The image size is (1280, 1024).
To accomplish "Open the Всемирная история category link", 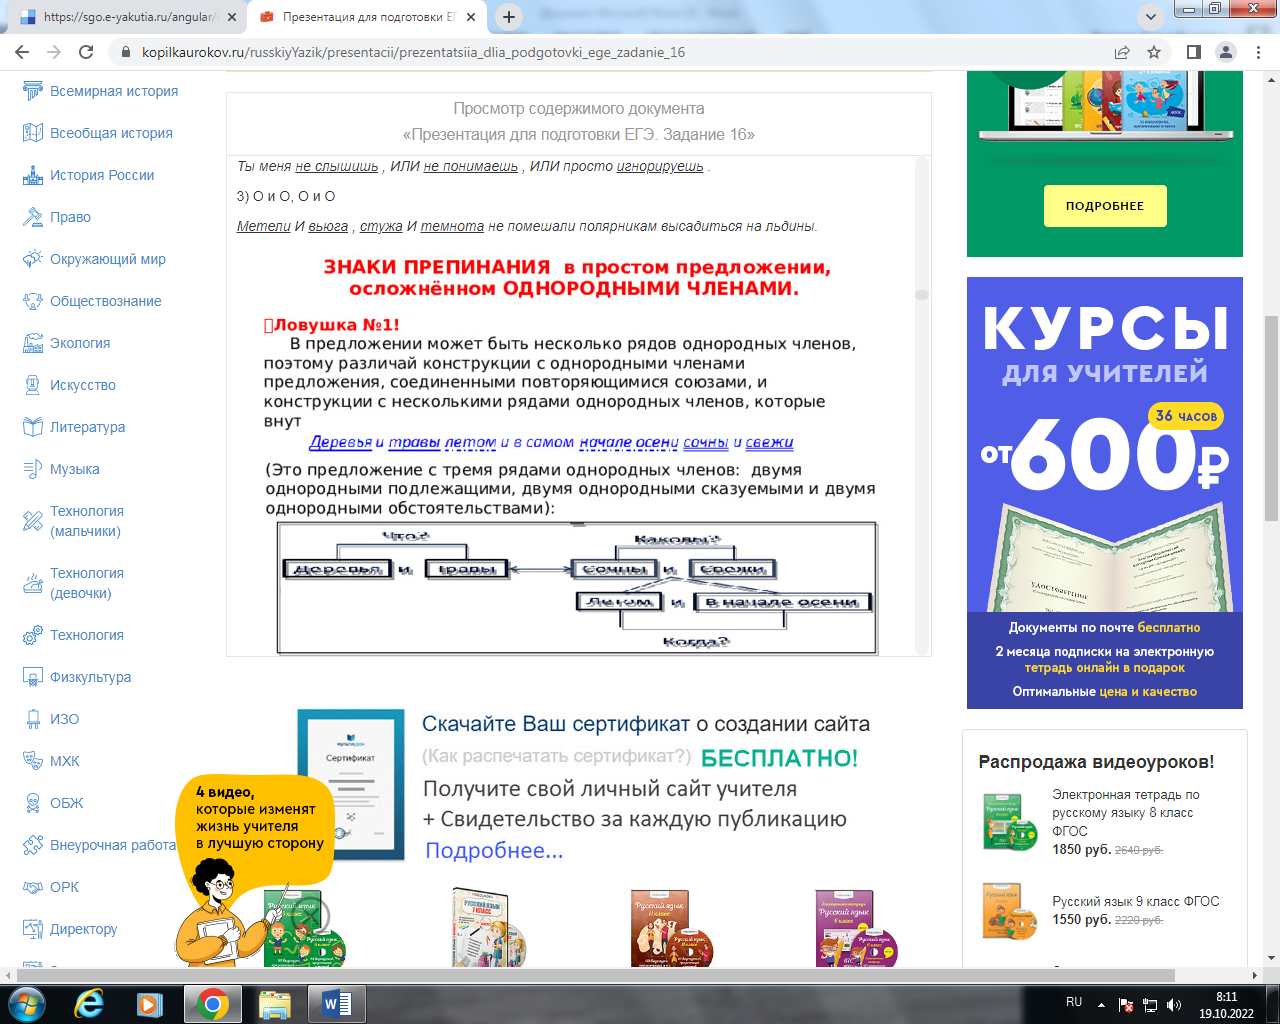I will (114, 91).
